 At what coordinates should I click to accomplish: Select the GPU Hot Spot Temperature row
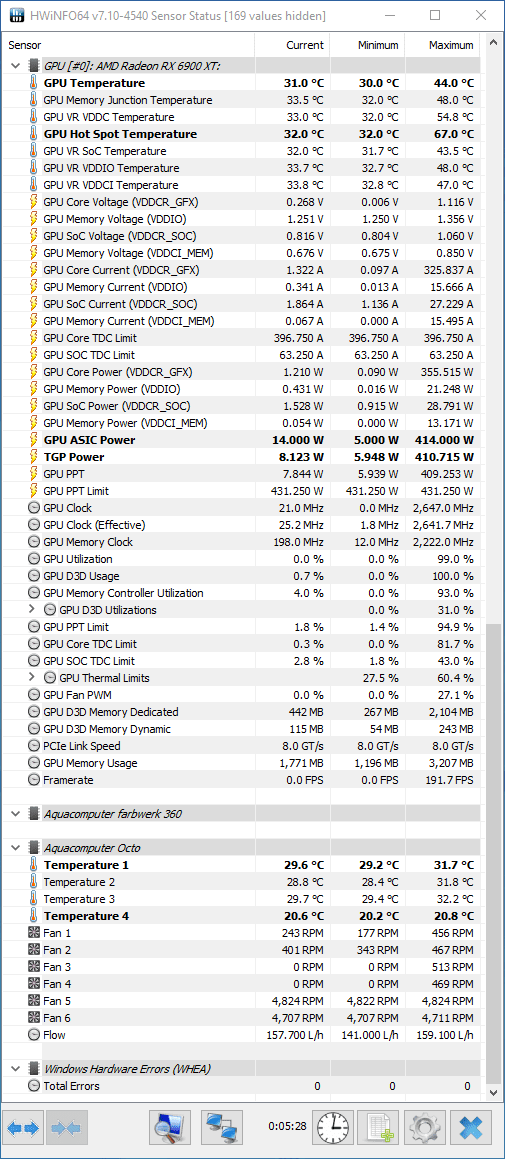(241, 134)
